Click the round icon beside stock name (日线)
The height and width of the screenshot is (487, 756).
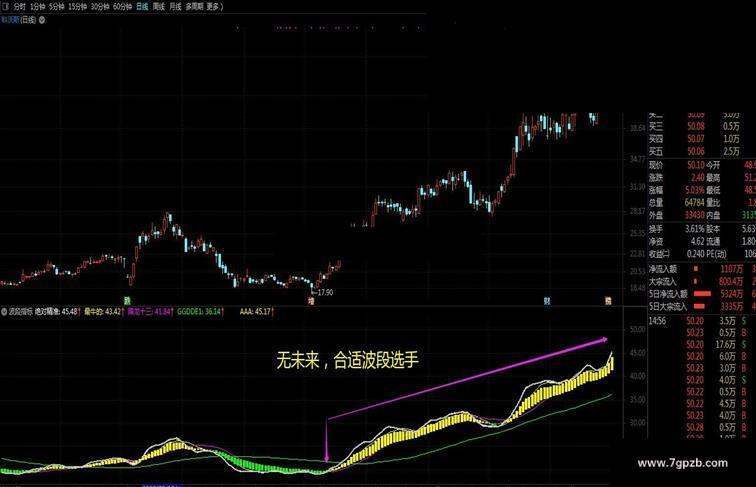point(42,20)
